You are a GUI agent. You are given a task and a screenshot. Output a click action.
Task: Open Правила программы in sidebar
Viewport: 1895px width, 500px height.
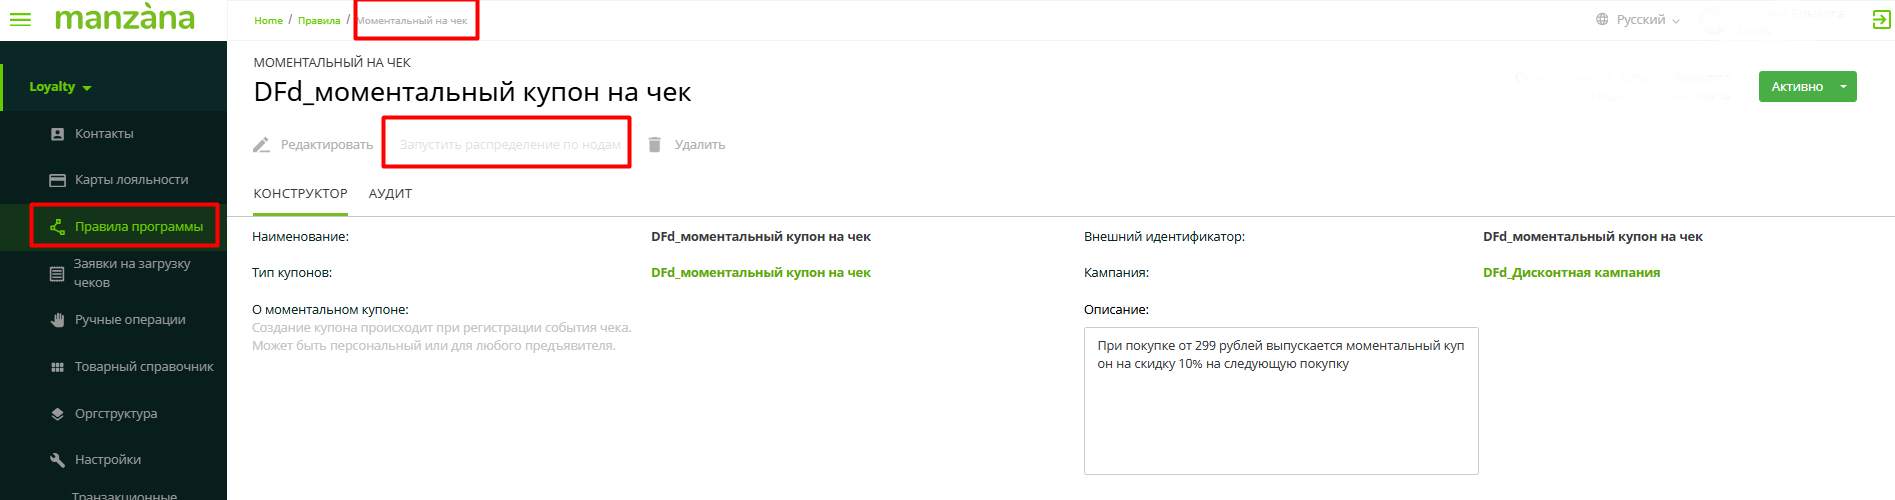coord(138,227)
